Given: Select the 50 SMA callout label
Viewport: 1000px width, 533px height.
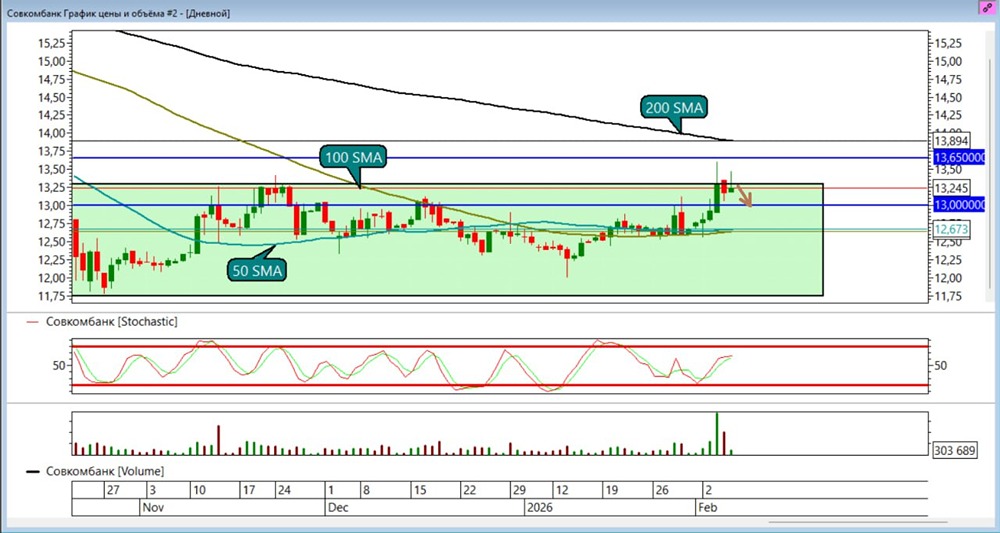Looking at the screenshot, I should (x=256, y=270).
